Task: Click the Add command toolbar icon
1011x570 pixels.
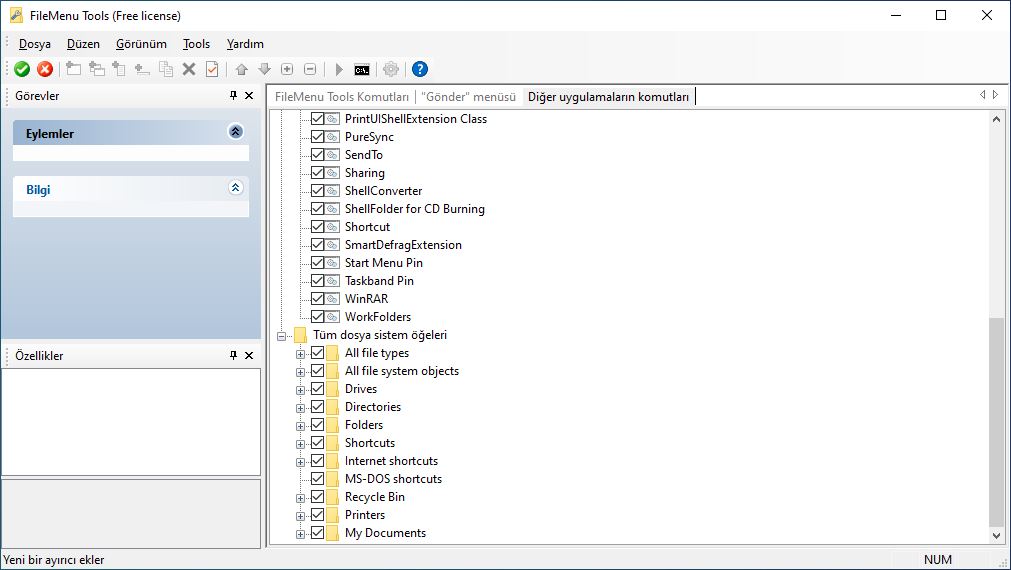Action: click(74, 69)
